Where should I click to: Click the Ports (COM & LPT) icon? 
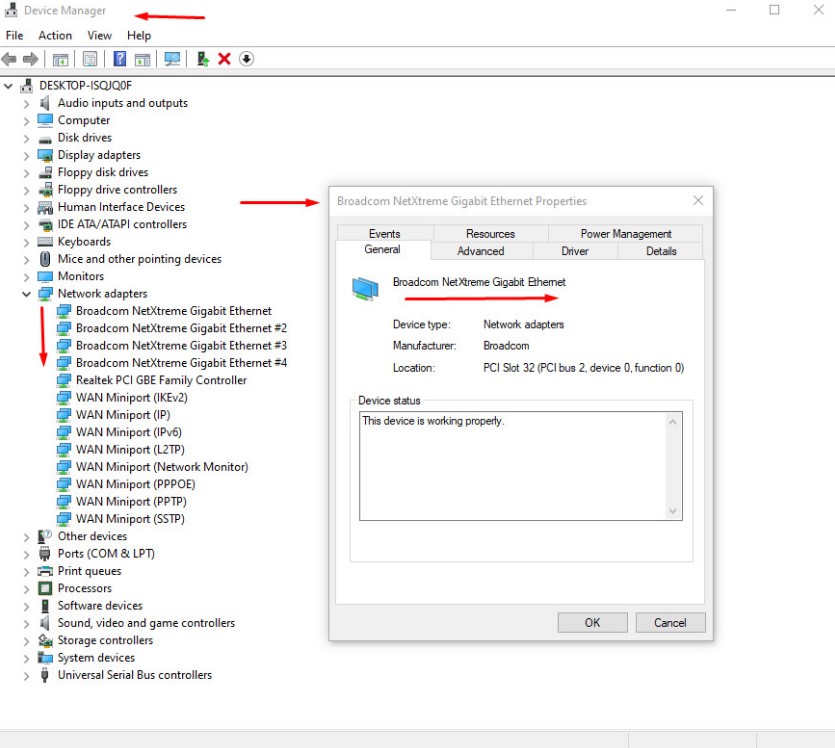[45, 554]
